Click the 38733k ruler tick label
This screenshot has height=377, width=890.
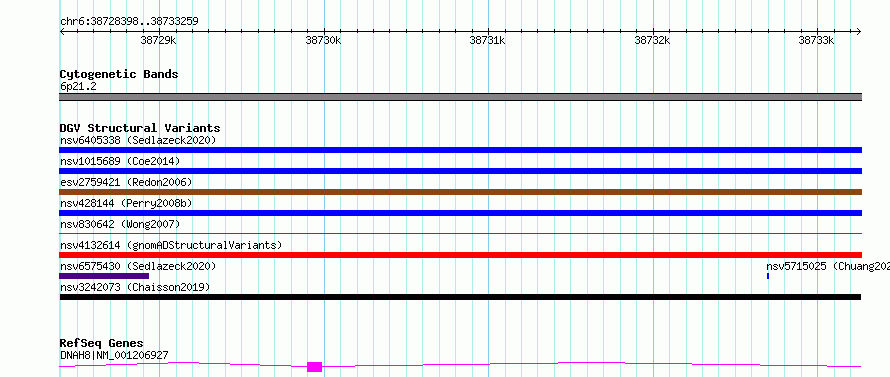point(816,40)
